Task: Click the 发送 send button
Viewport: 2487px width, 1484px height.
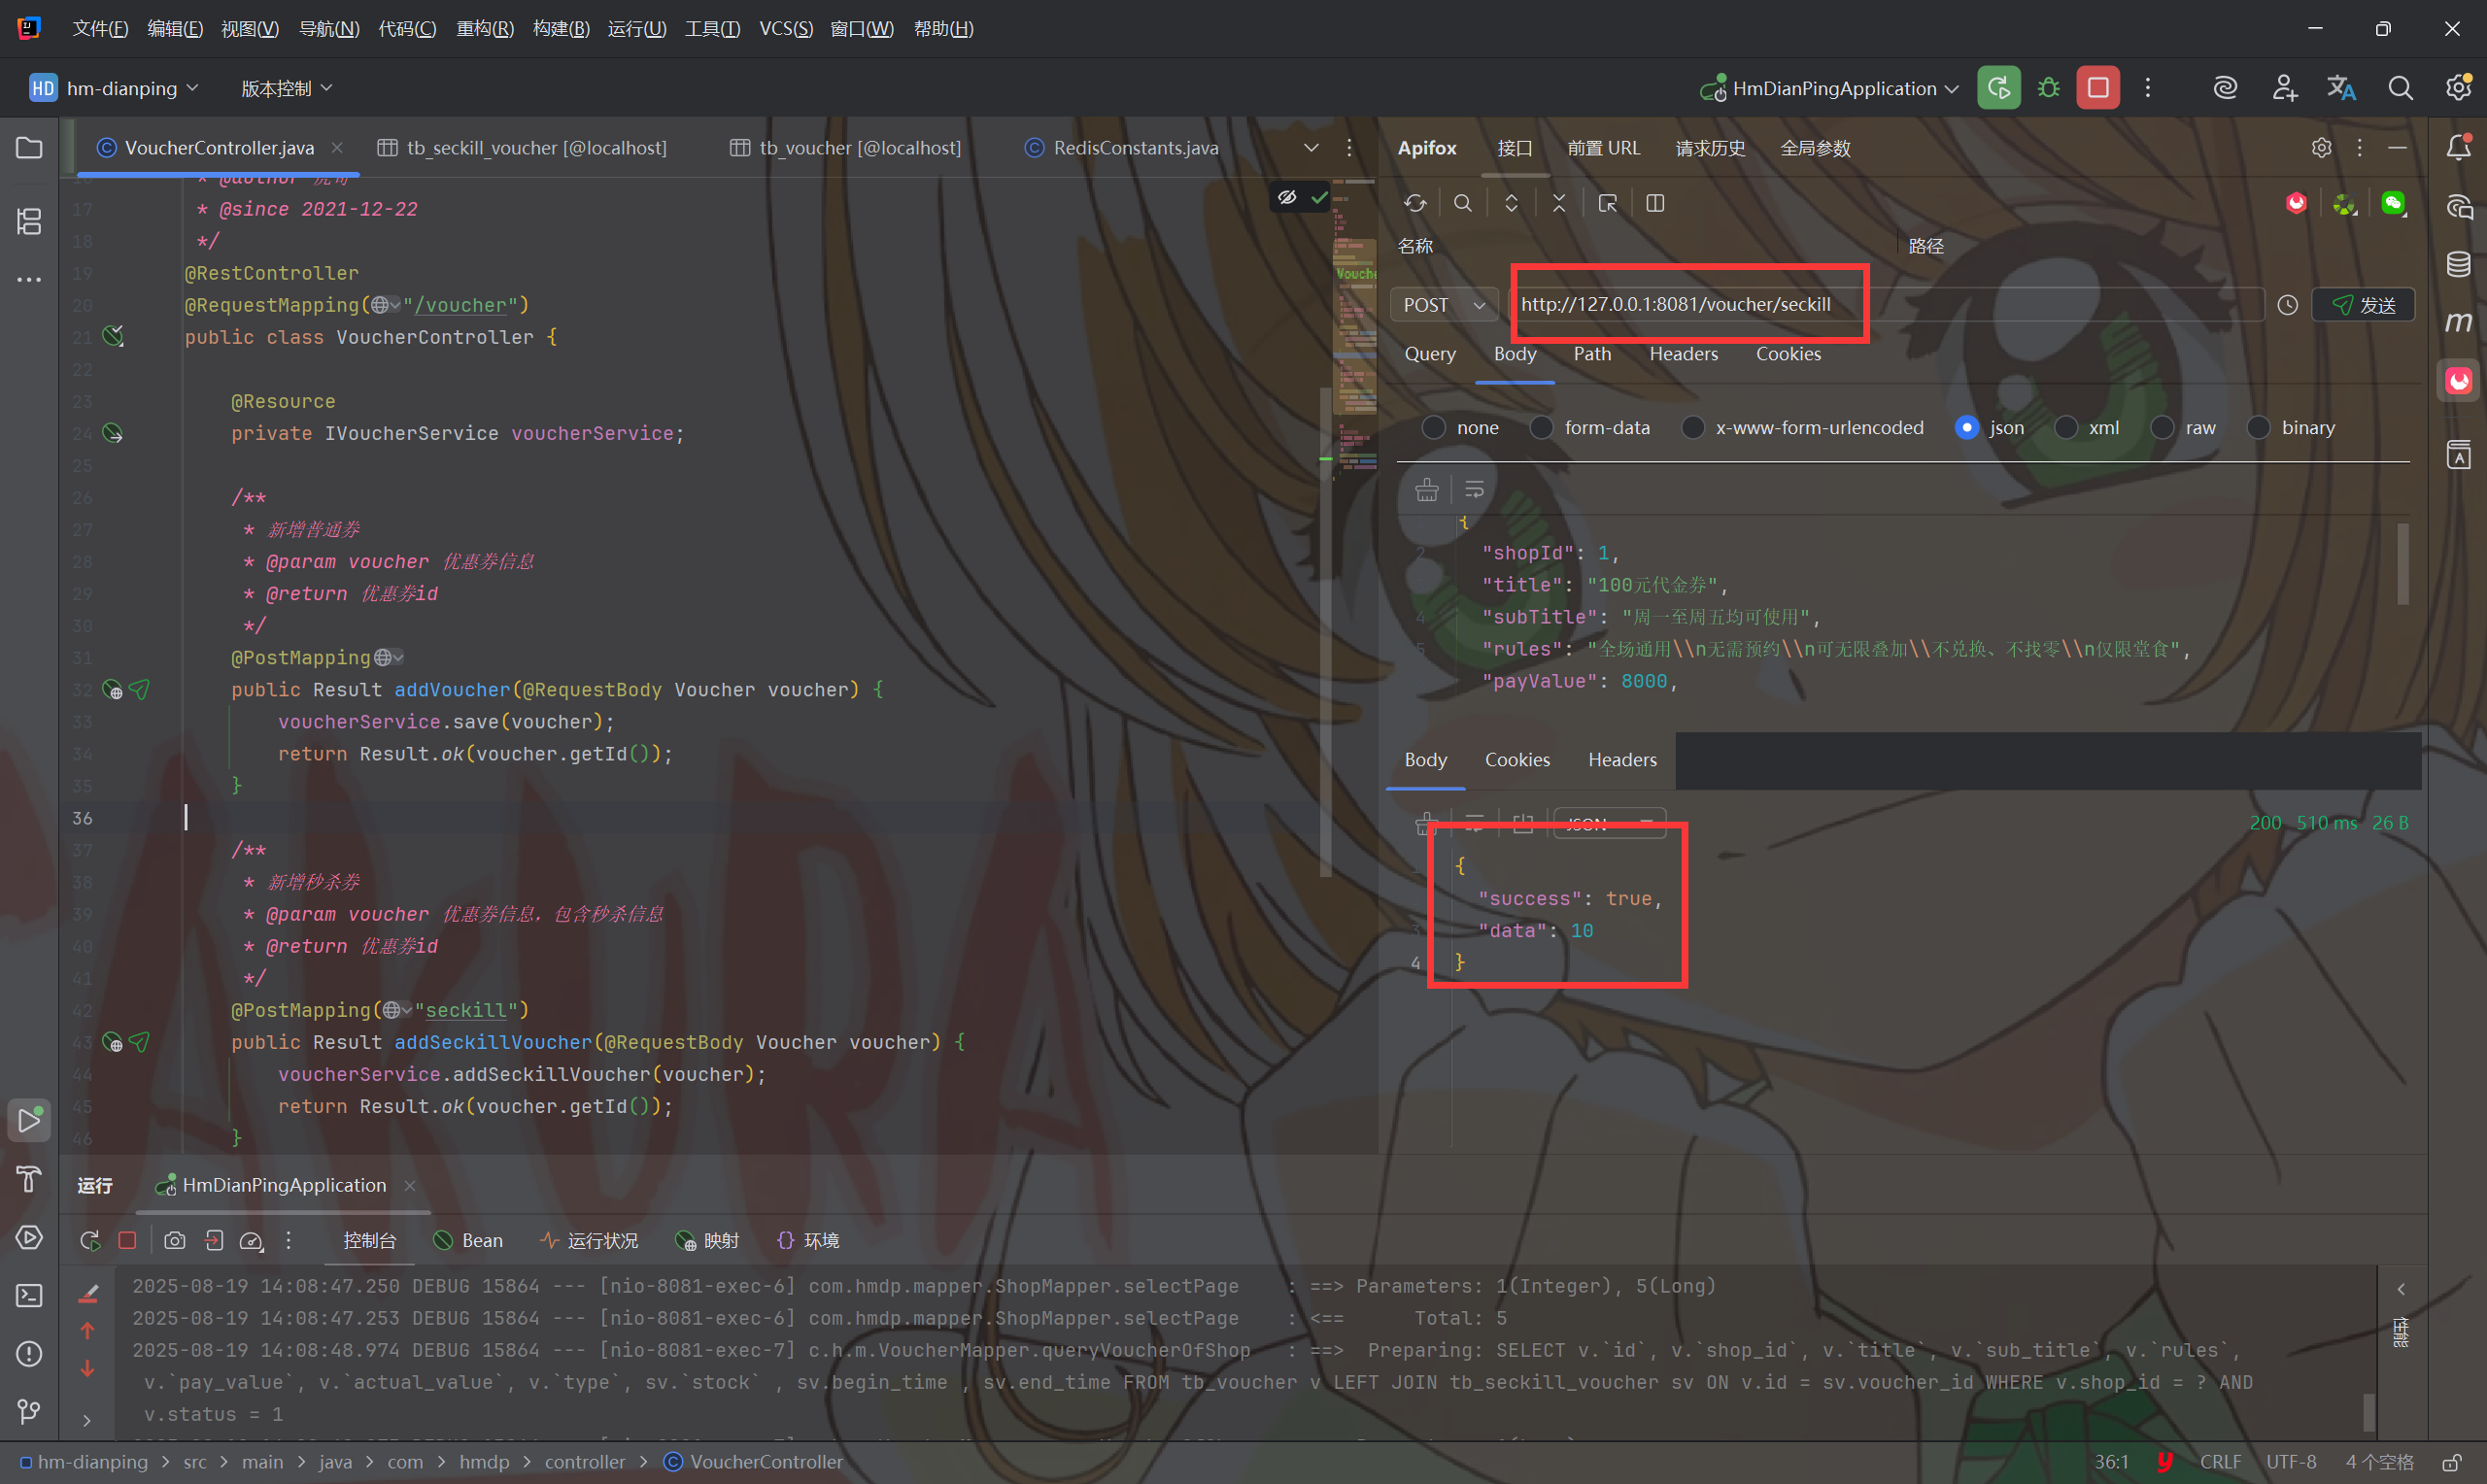Action: (x=2363, y=305)
